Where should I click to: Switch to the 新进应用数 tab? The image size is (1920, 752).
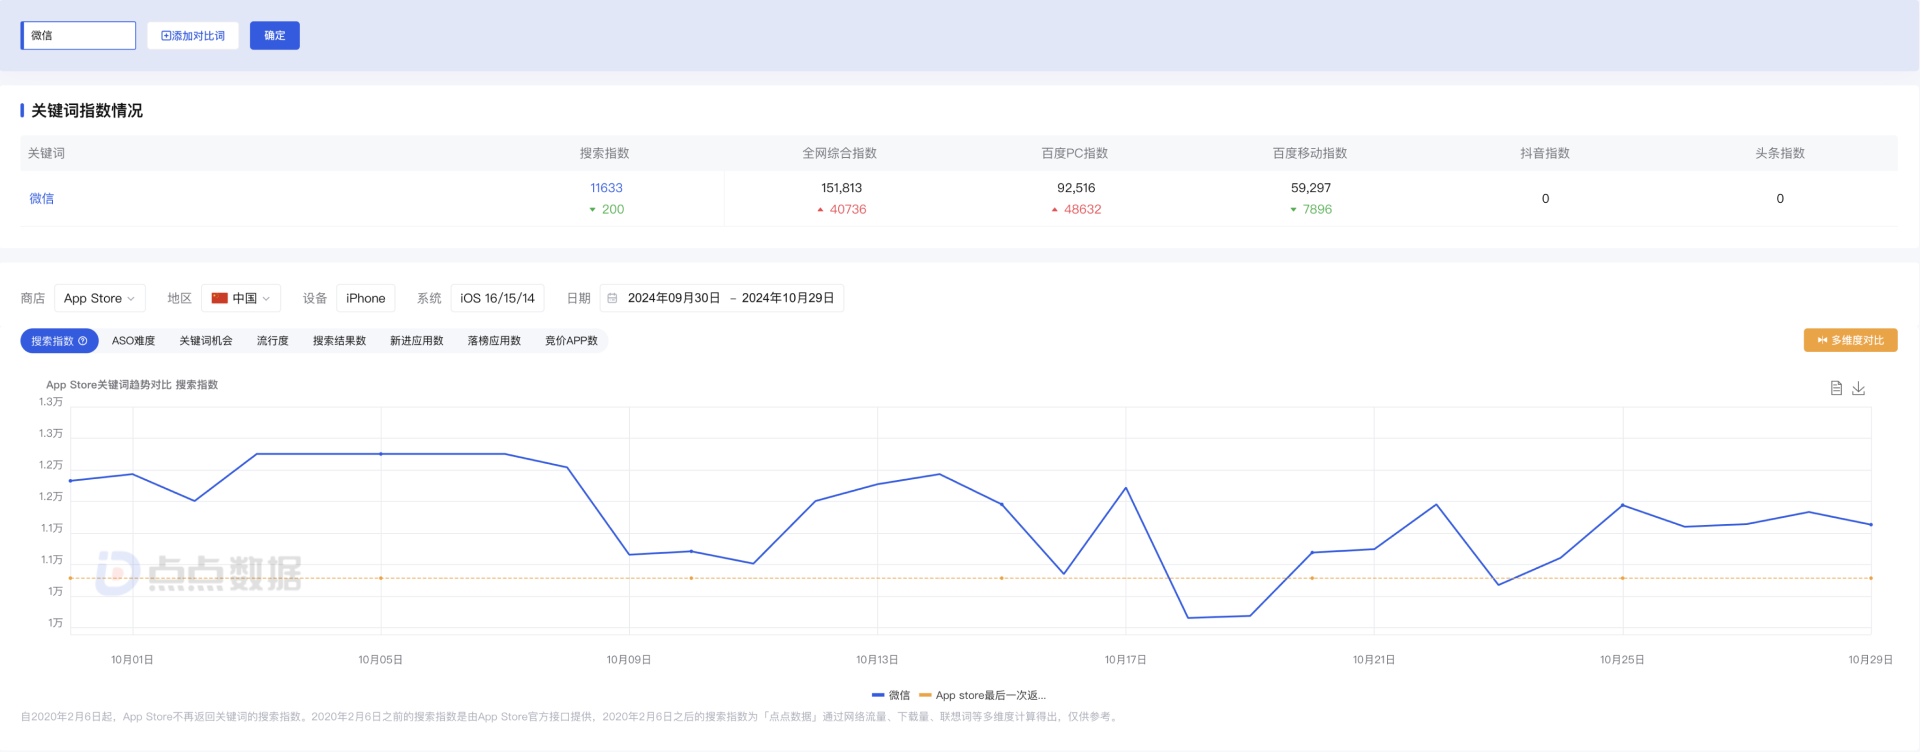tap(417, 341)
